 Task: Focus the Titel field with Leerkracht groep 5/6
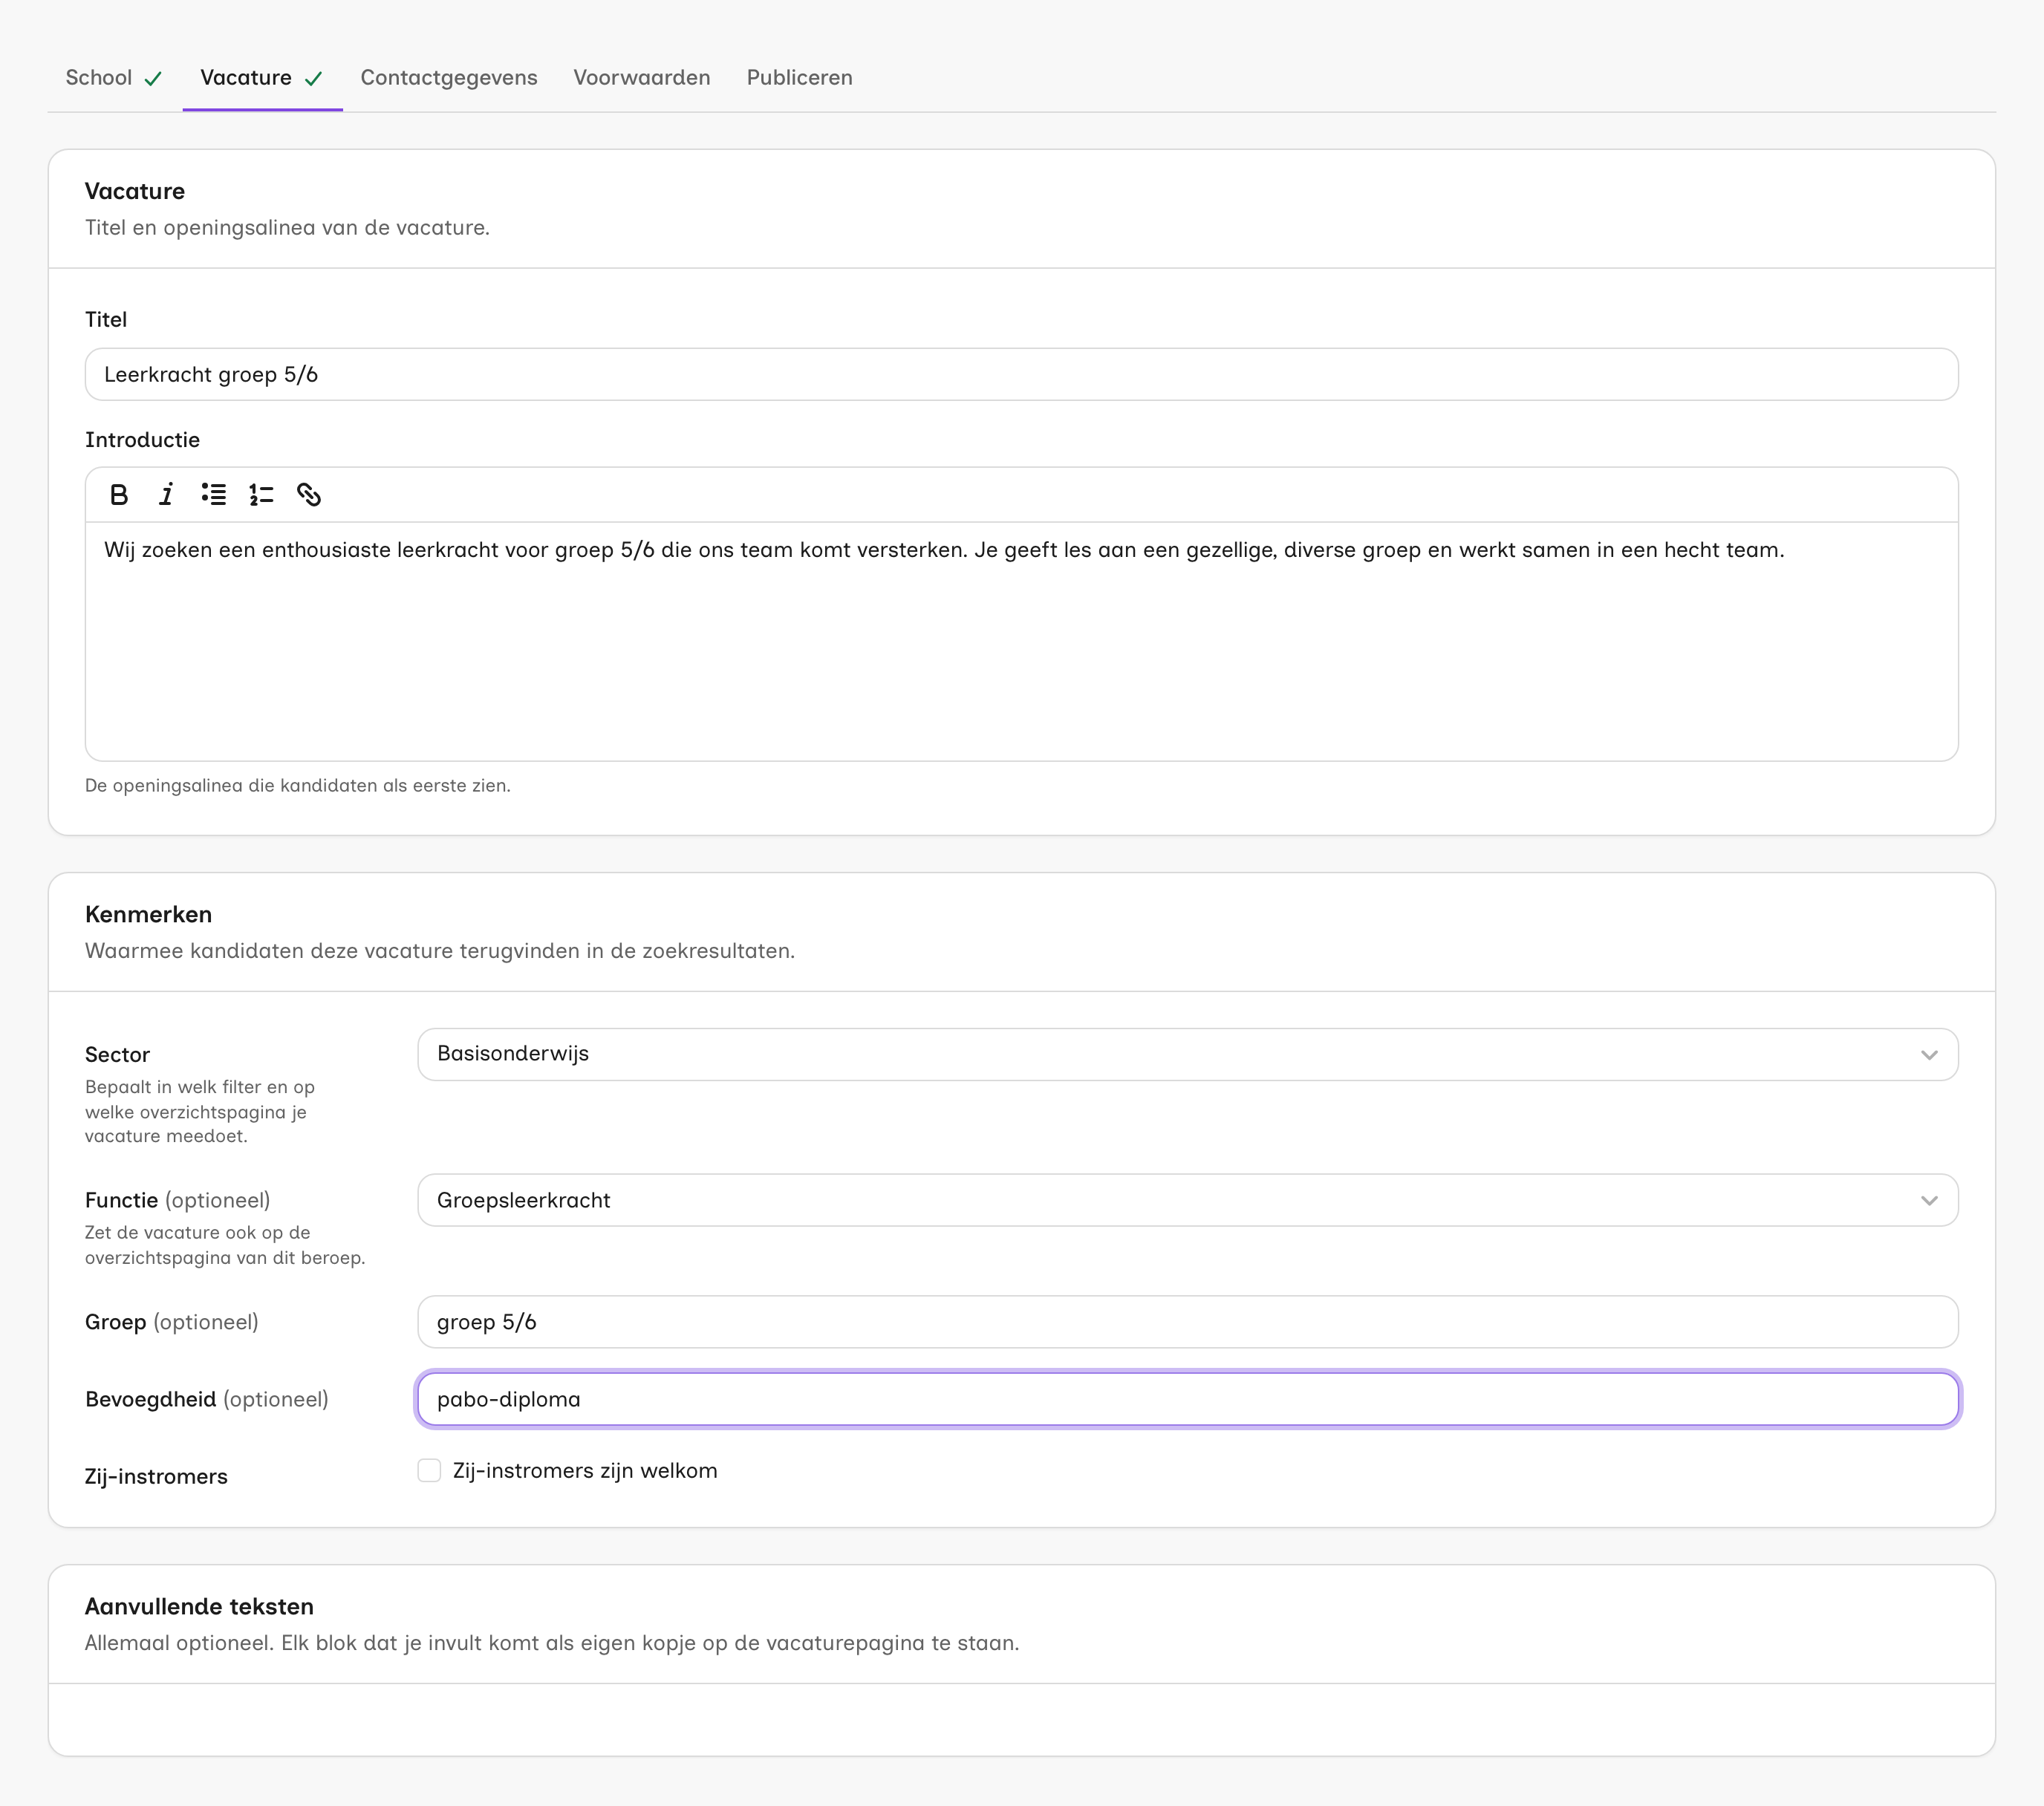pos(1021,374)
